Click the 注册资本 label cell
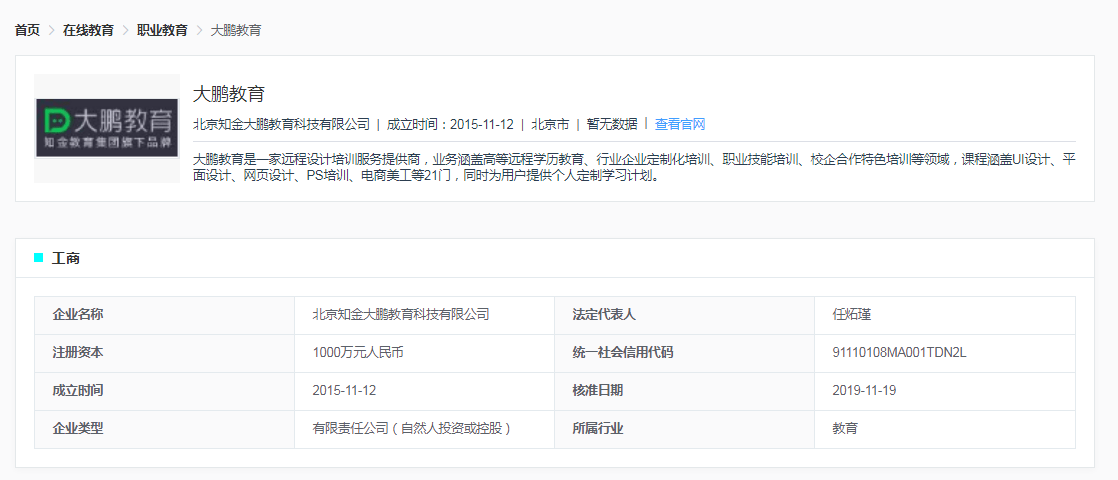1118x480 pixels. [165, 353]
